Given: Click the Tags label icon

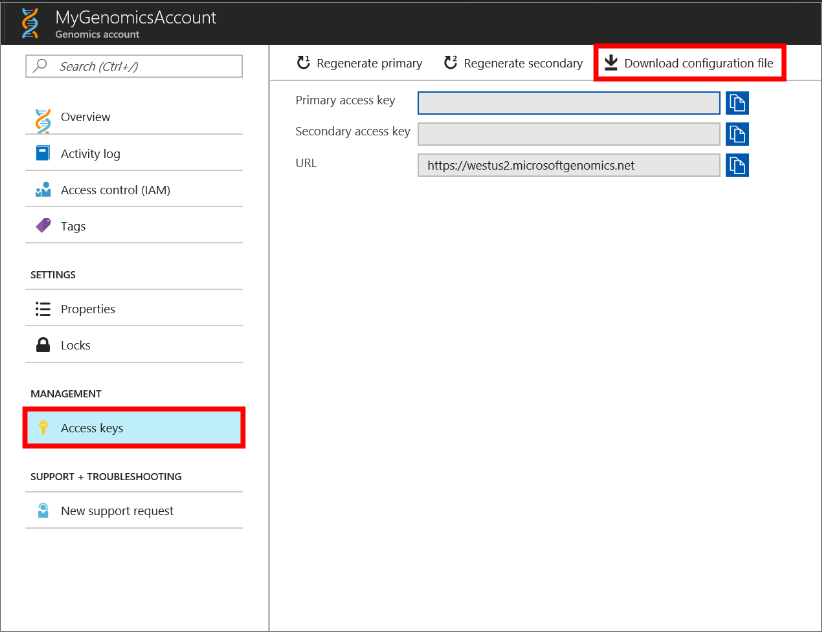Looking at the screenshot, I should pos(43,225).
